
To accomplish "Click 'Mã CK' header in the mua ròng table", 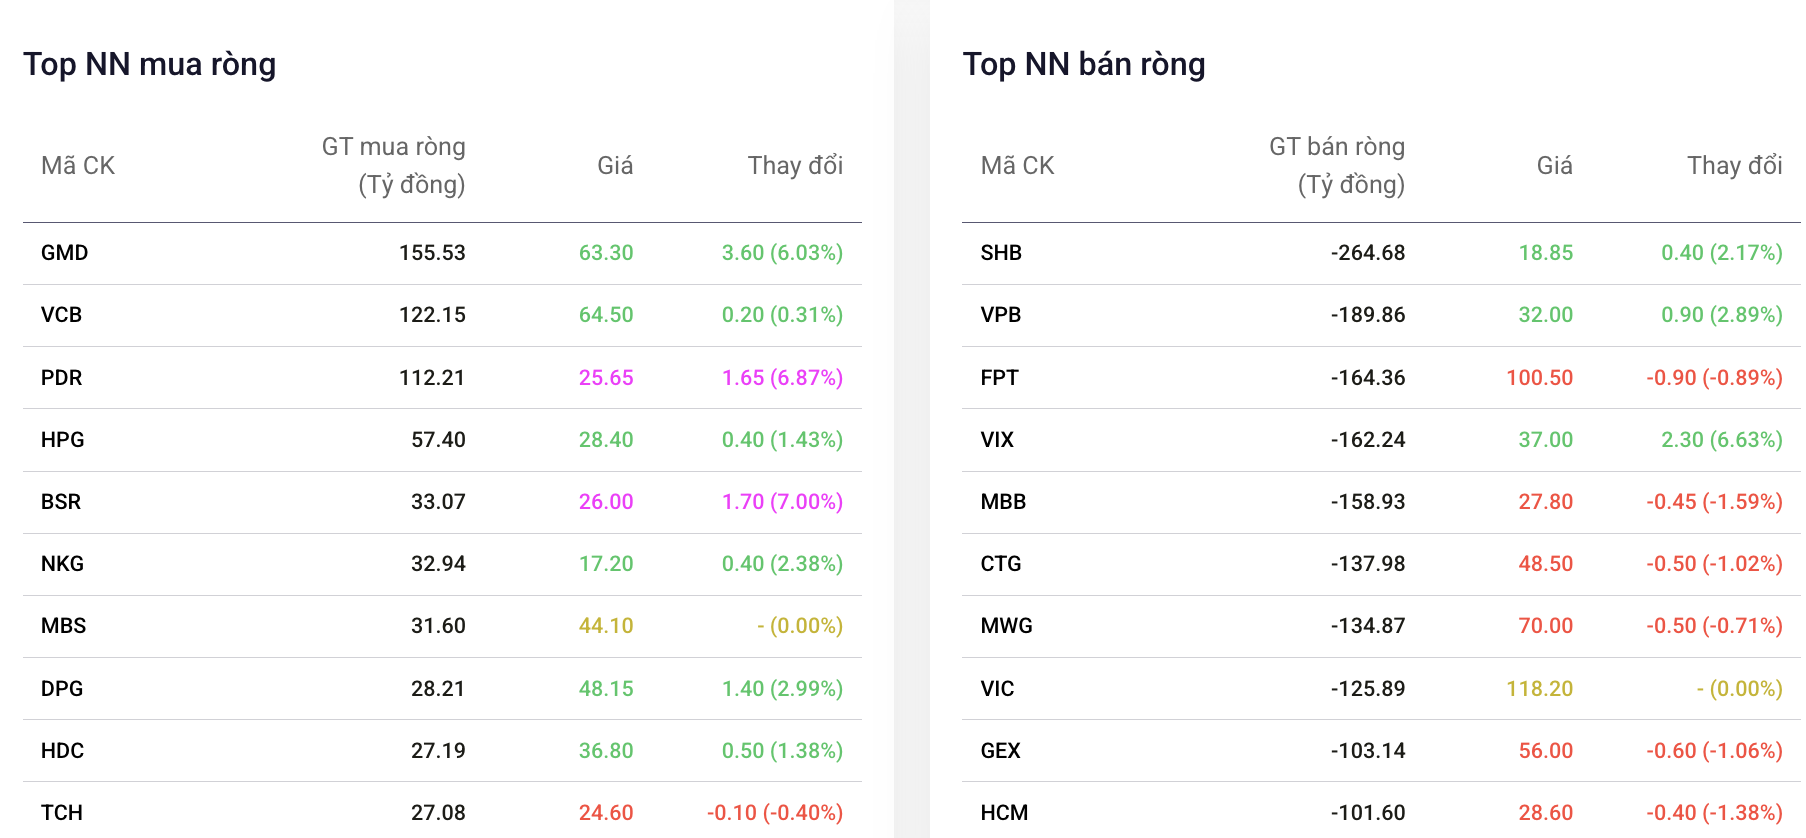I will pyautogui.click(x=78, y=166).
